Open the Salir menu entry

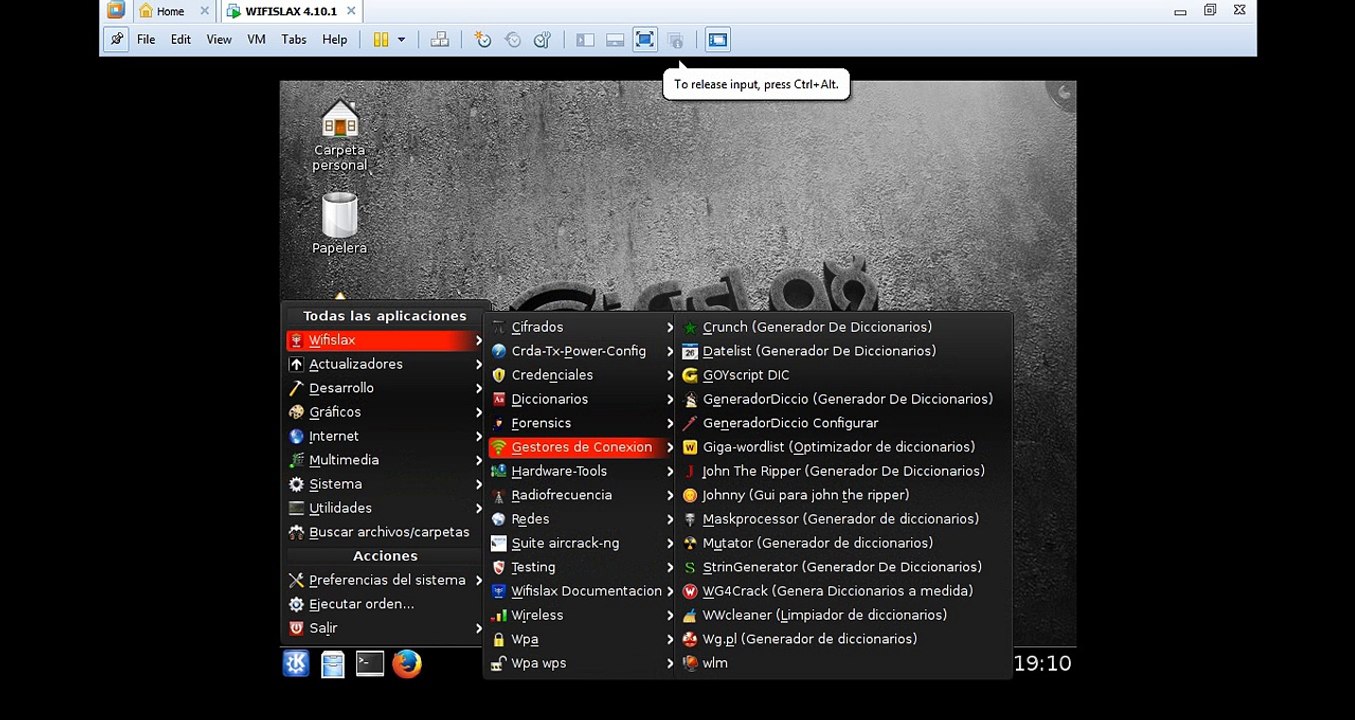pos(385,628)
